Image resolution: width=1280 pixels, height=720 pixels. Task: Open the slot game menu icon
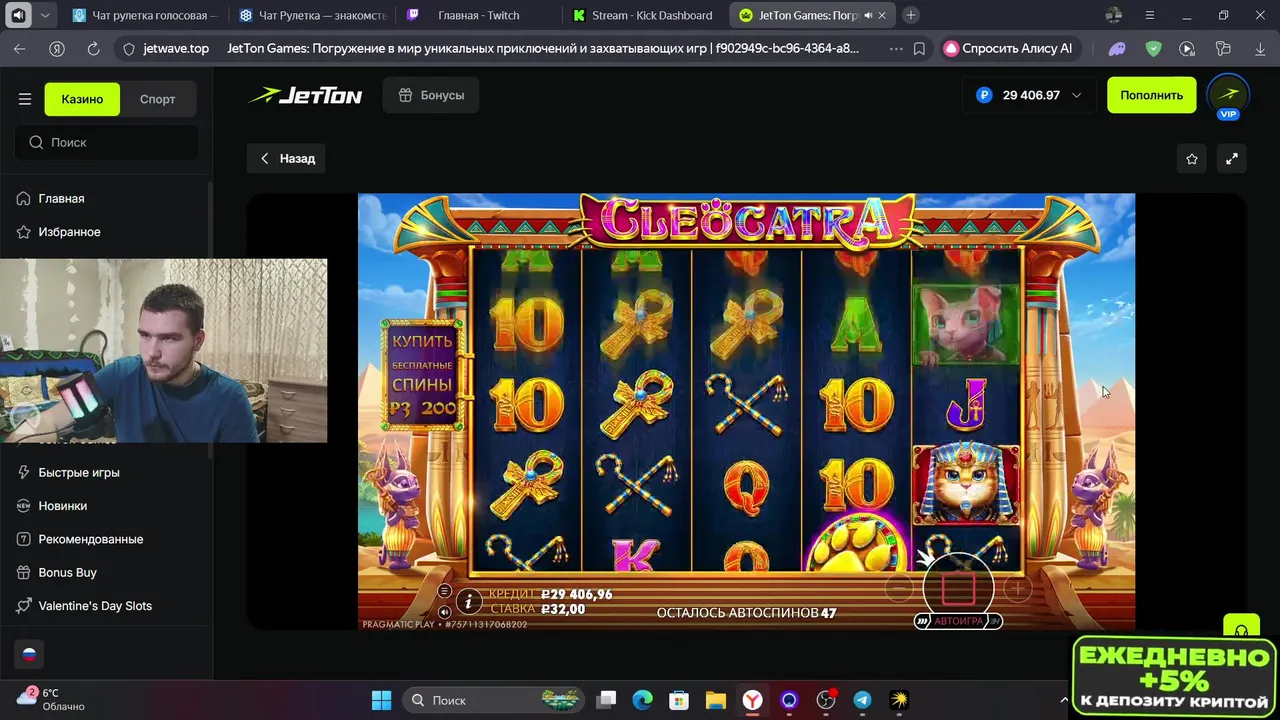click(x=445, y=591)
